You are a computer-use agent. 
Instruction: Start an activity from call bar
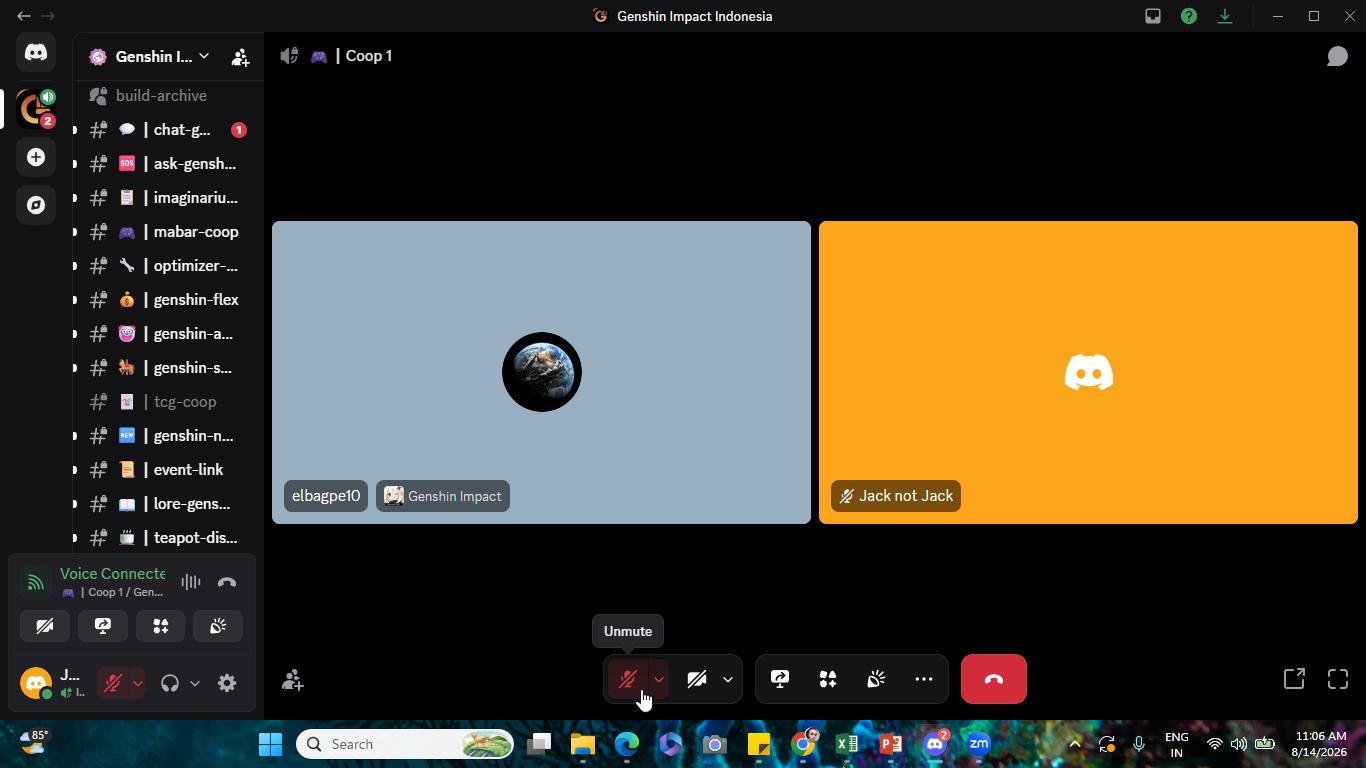[828, 680]
